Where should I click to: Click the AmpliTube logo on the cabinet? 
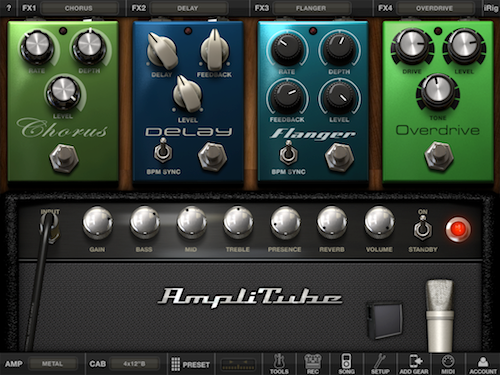250,297
